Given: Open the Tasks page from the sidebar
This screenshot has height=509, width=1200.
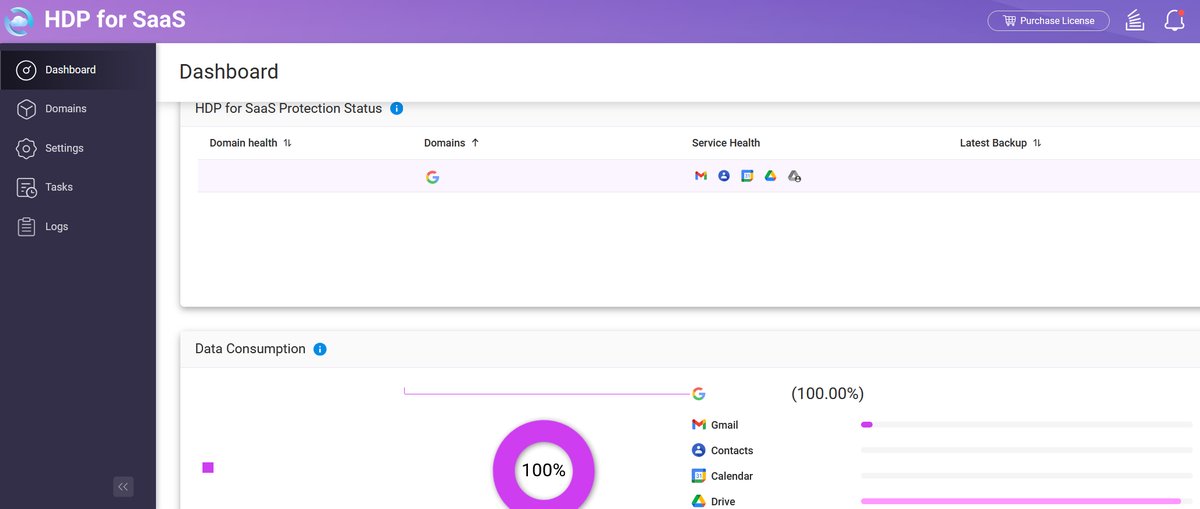Looking at the screenshot, I should (x=59, y=187).
